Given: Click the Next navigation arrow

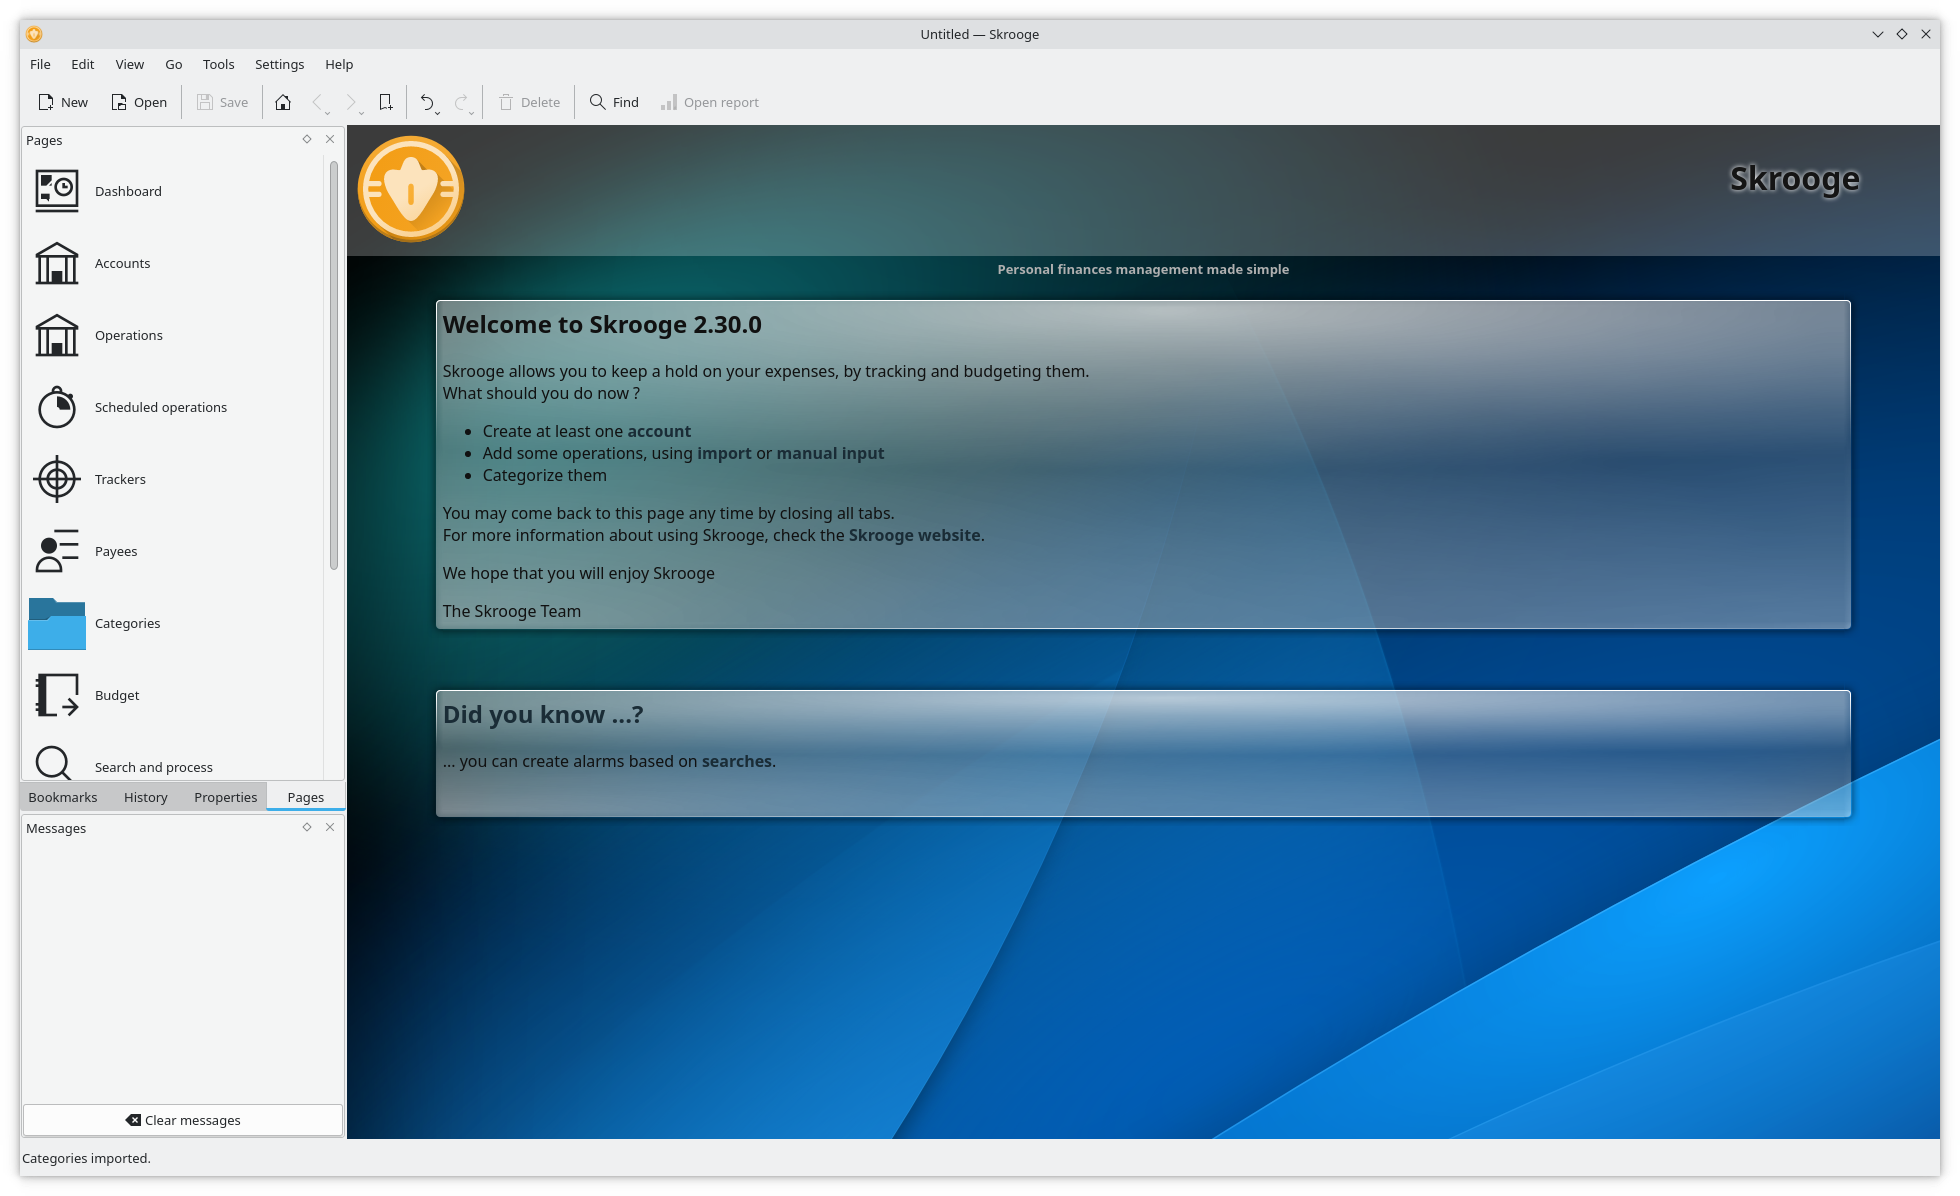Looking at the screenshot, I should click(350, 101).
